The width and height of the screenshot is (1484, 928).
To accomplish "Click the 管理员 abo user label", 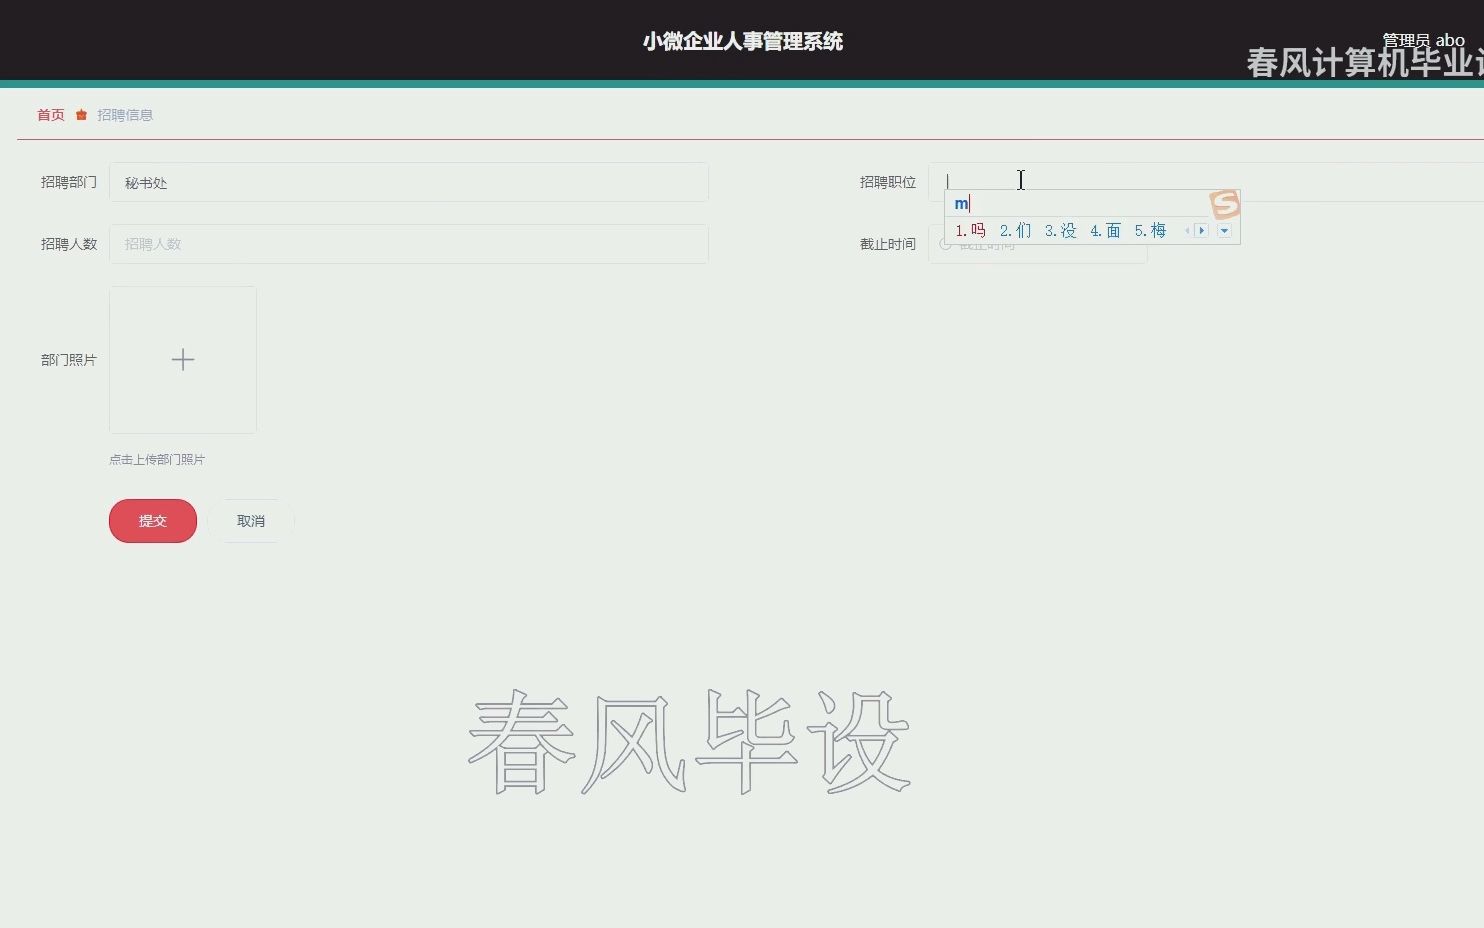I will coord(1423,40).
